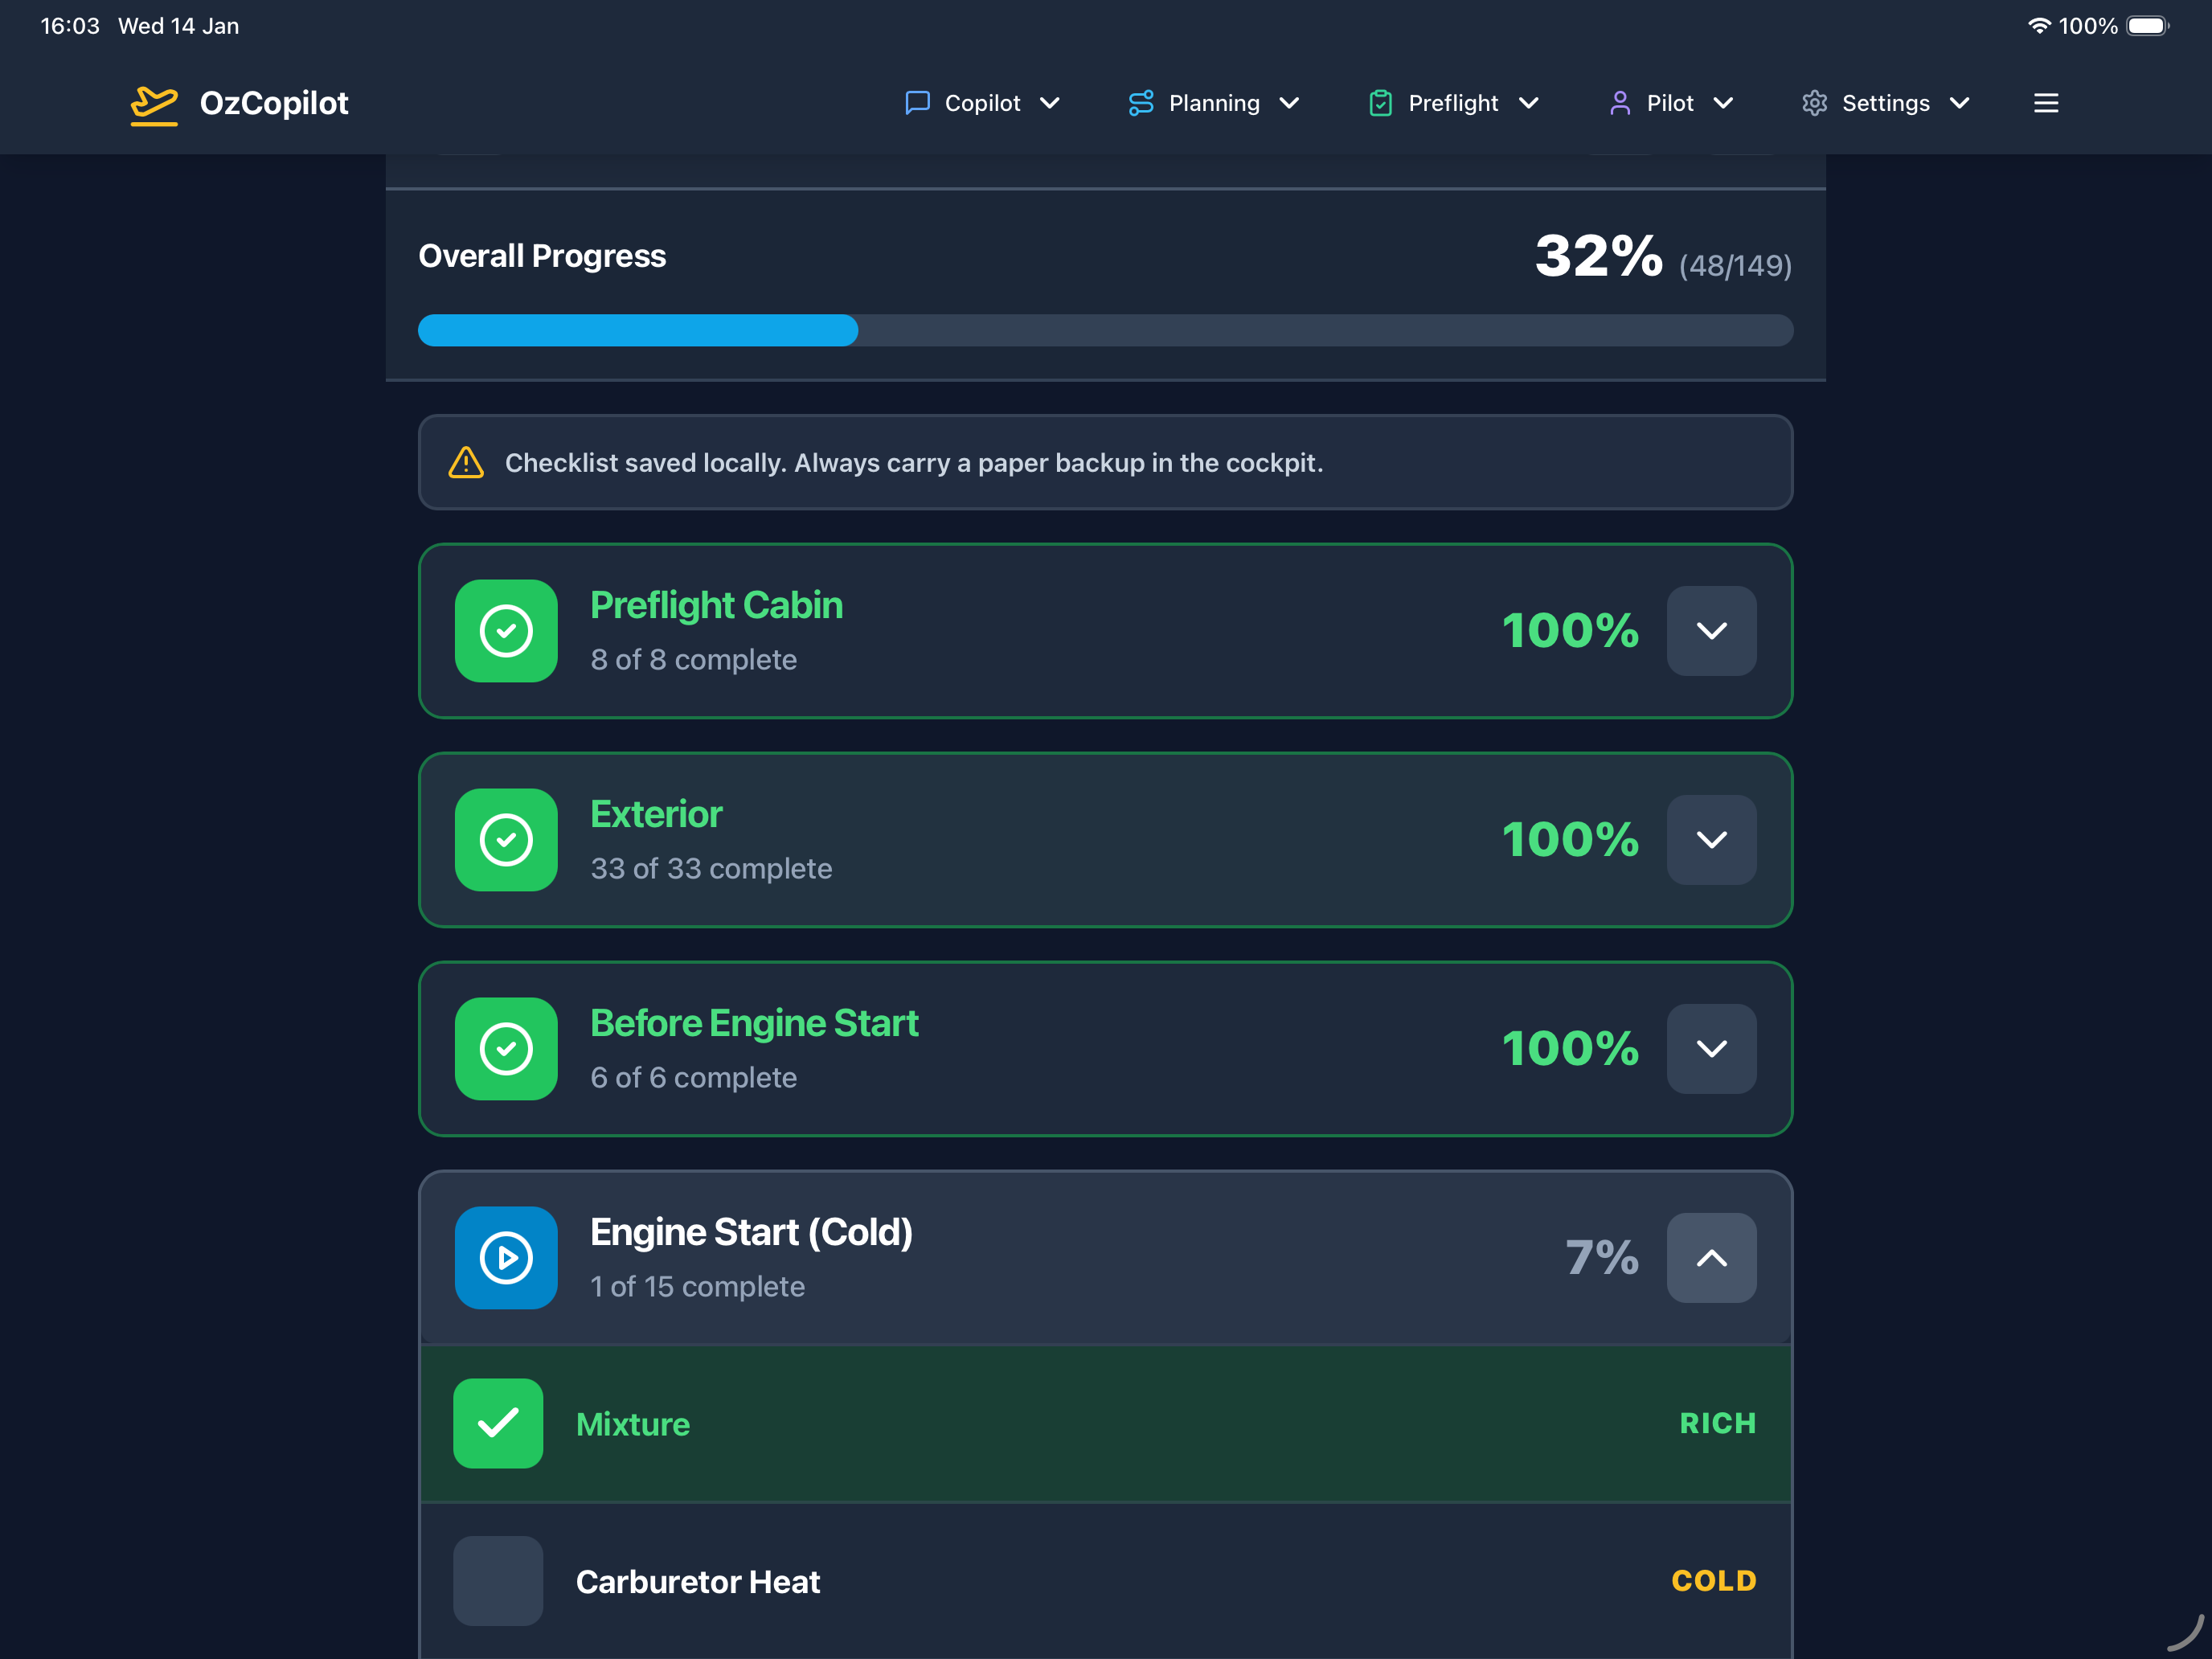The image size is (2212, 1659).
Task: Click the OzCopilot home title
Action: [x=274, y=103]
